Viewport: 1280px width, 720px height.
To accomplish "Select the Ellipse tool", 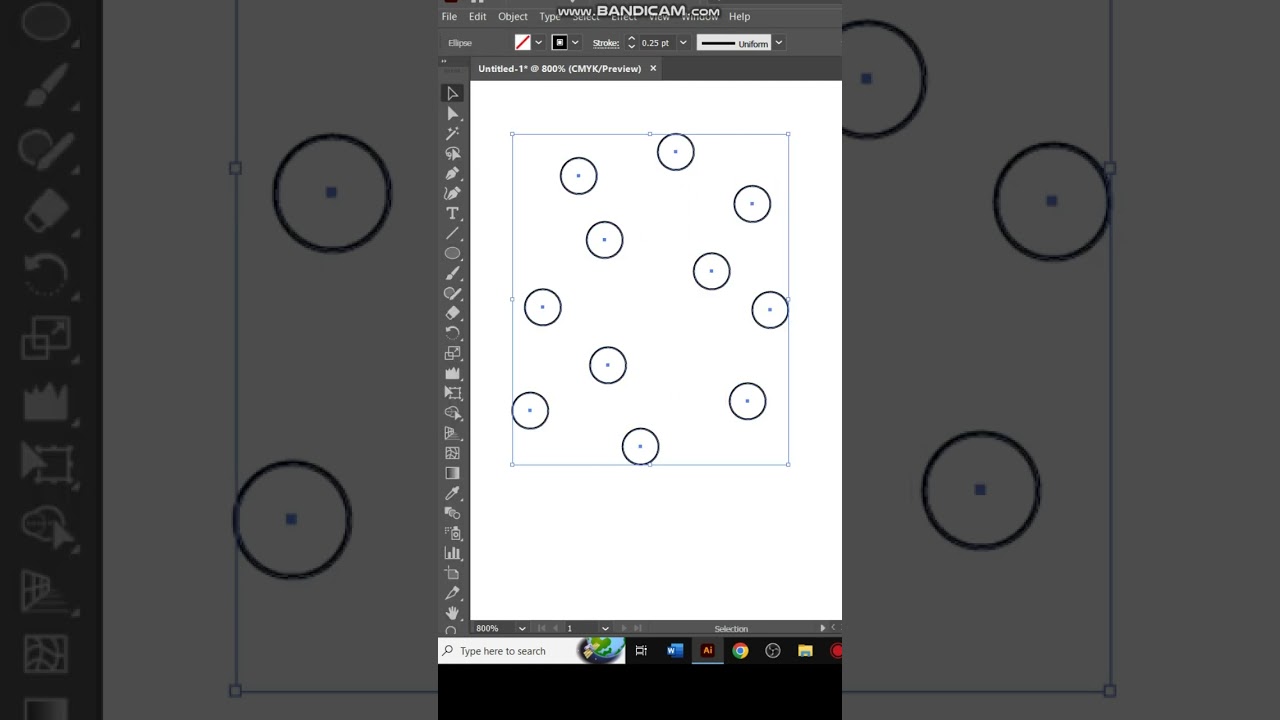I will click(452, 253).
